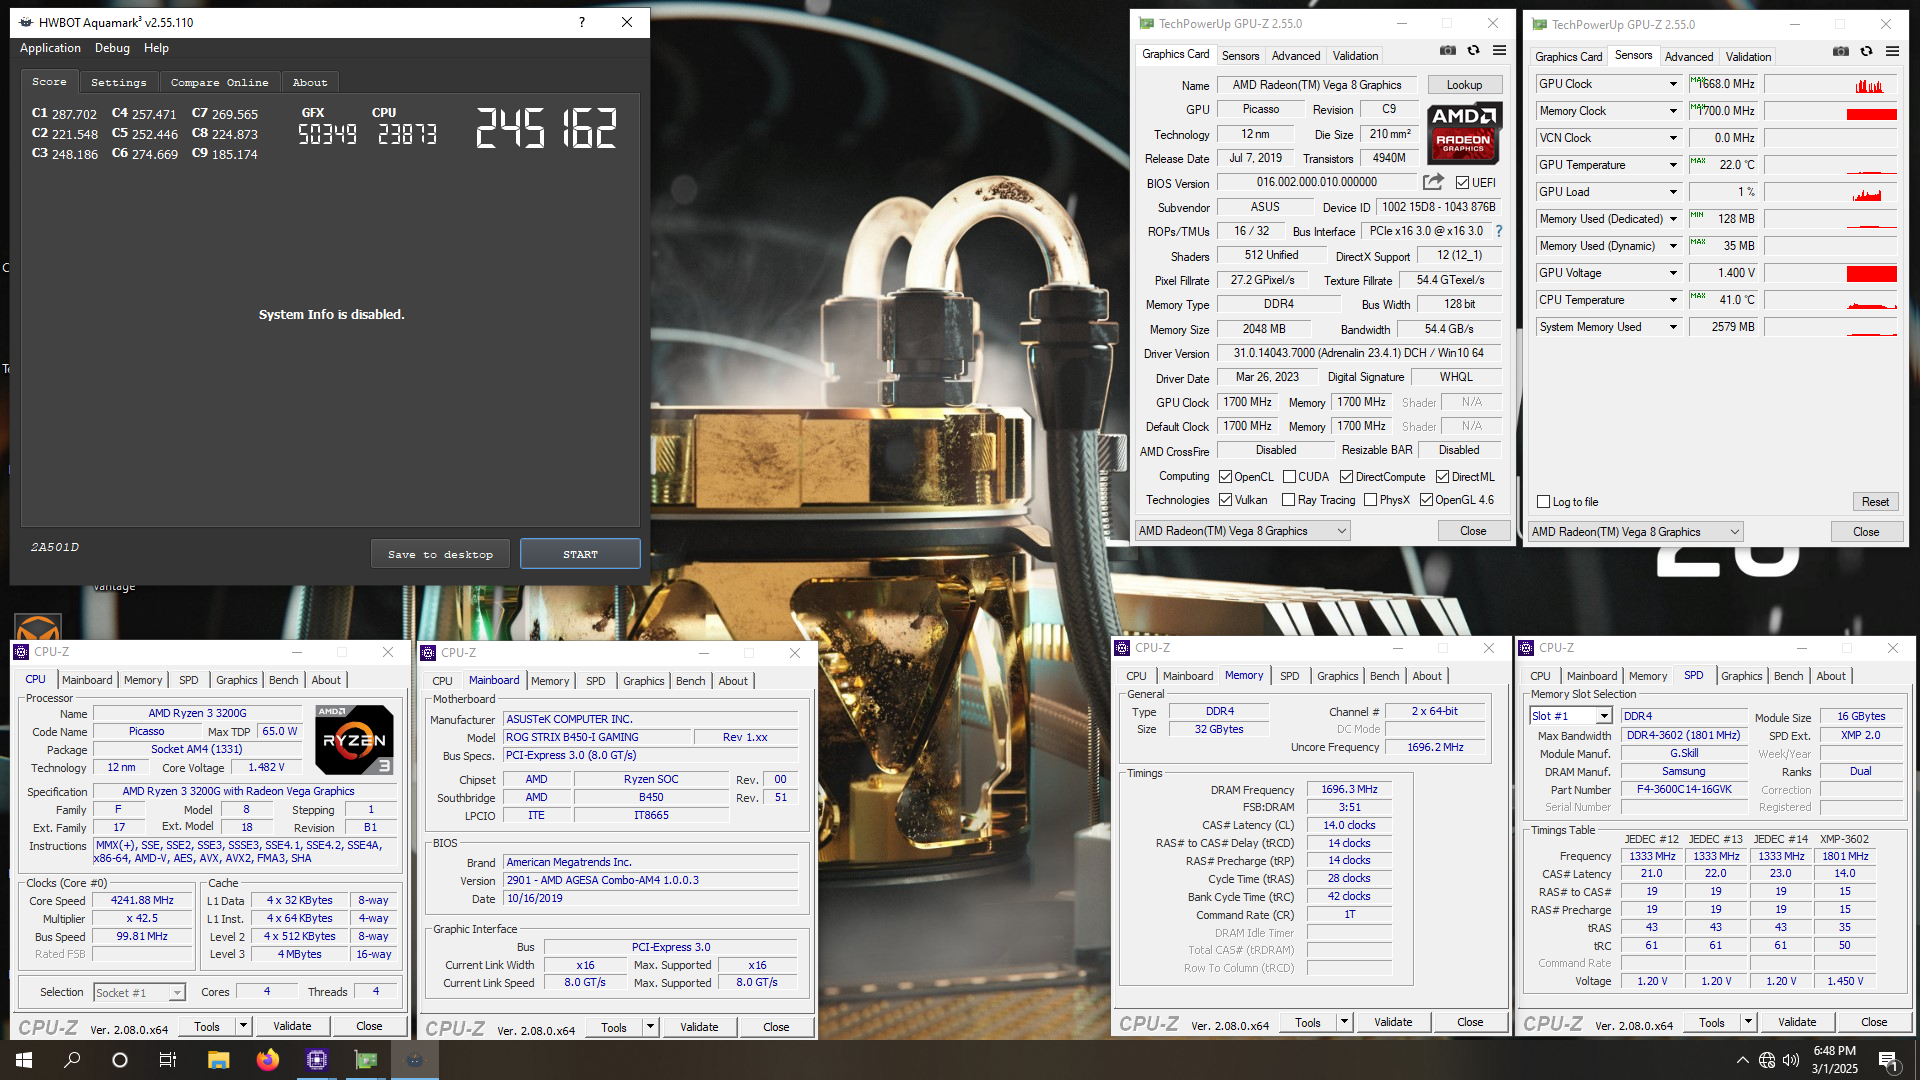This screenshot has width=1920, height=1080.
Task: Toggle the DirectML checkbox
Action: point(1442,477)
